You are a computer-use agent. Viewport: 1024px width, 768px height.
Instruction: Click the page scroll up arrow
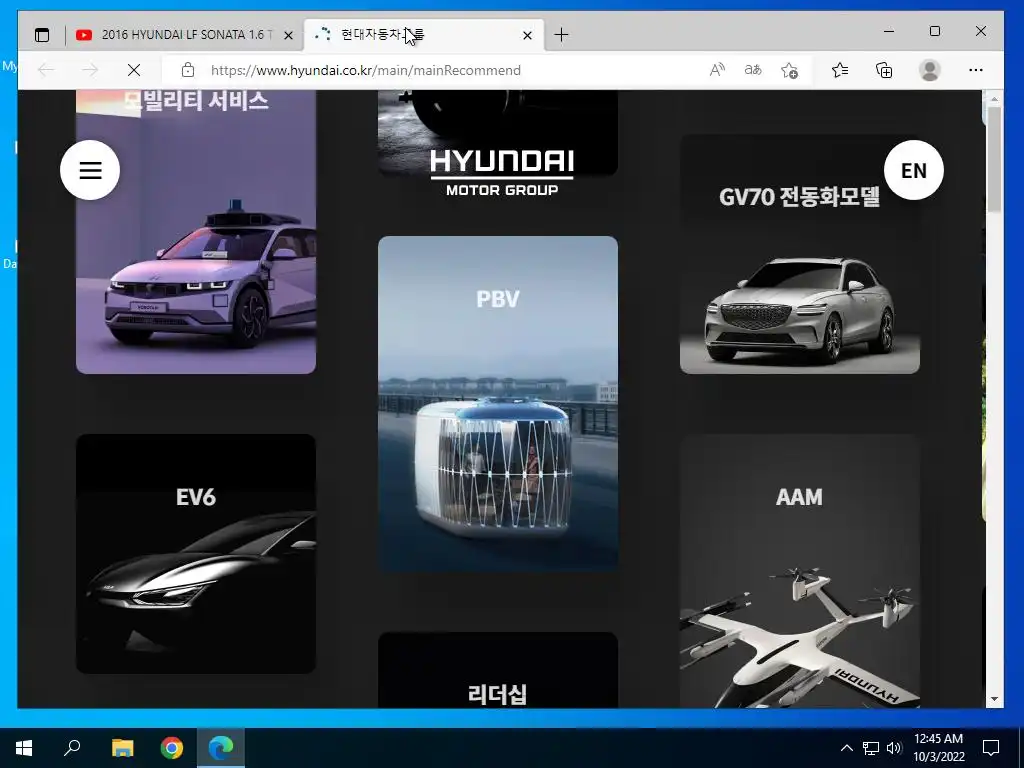tap(994, 99)
